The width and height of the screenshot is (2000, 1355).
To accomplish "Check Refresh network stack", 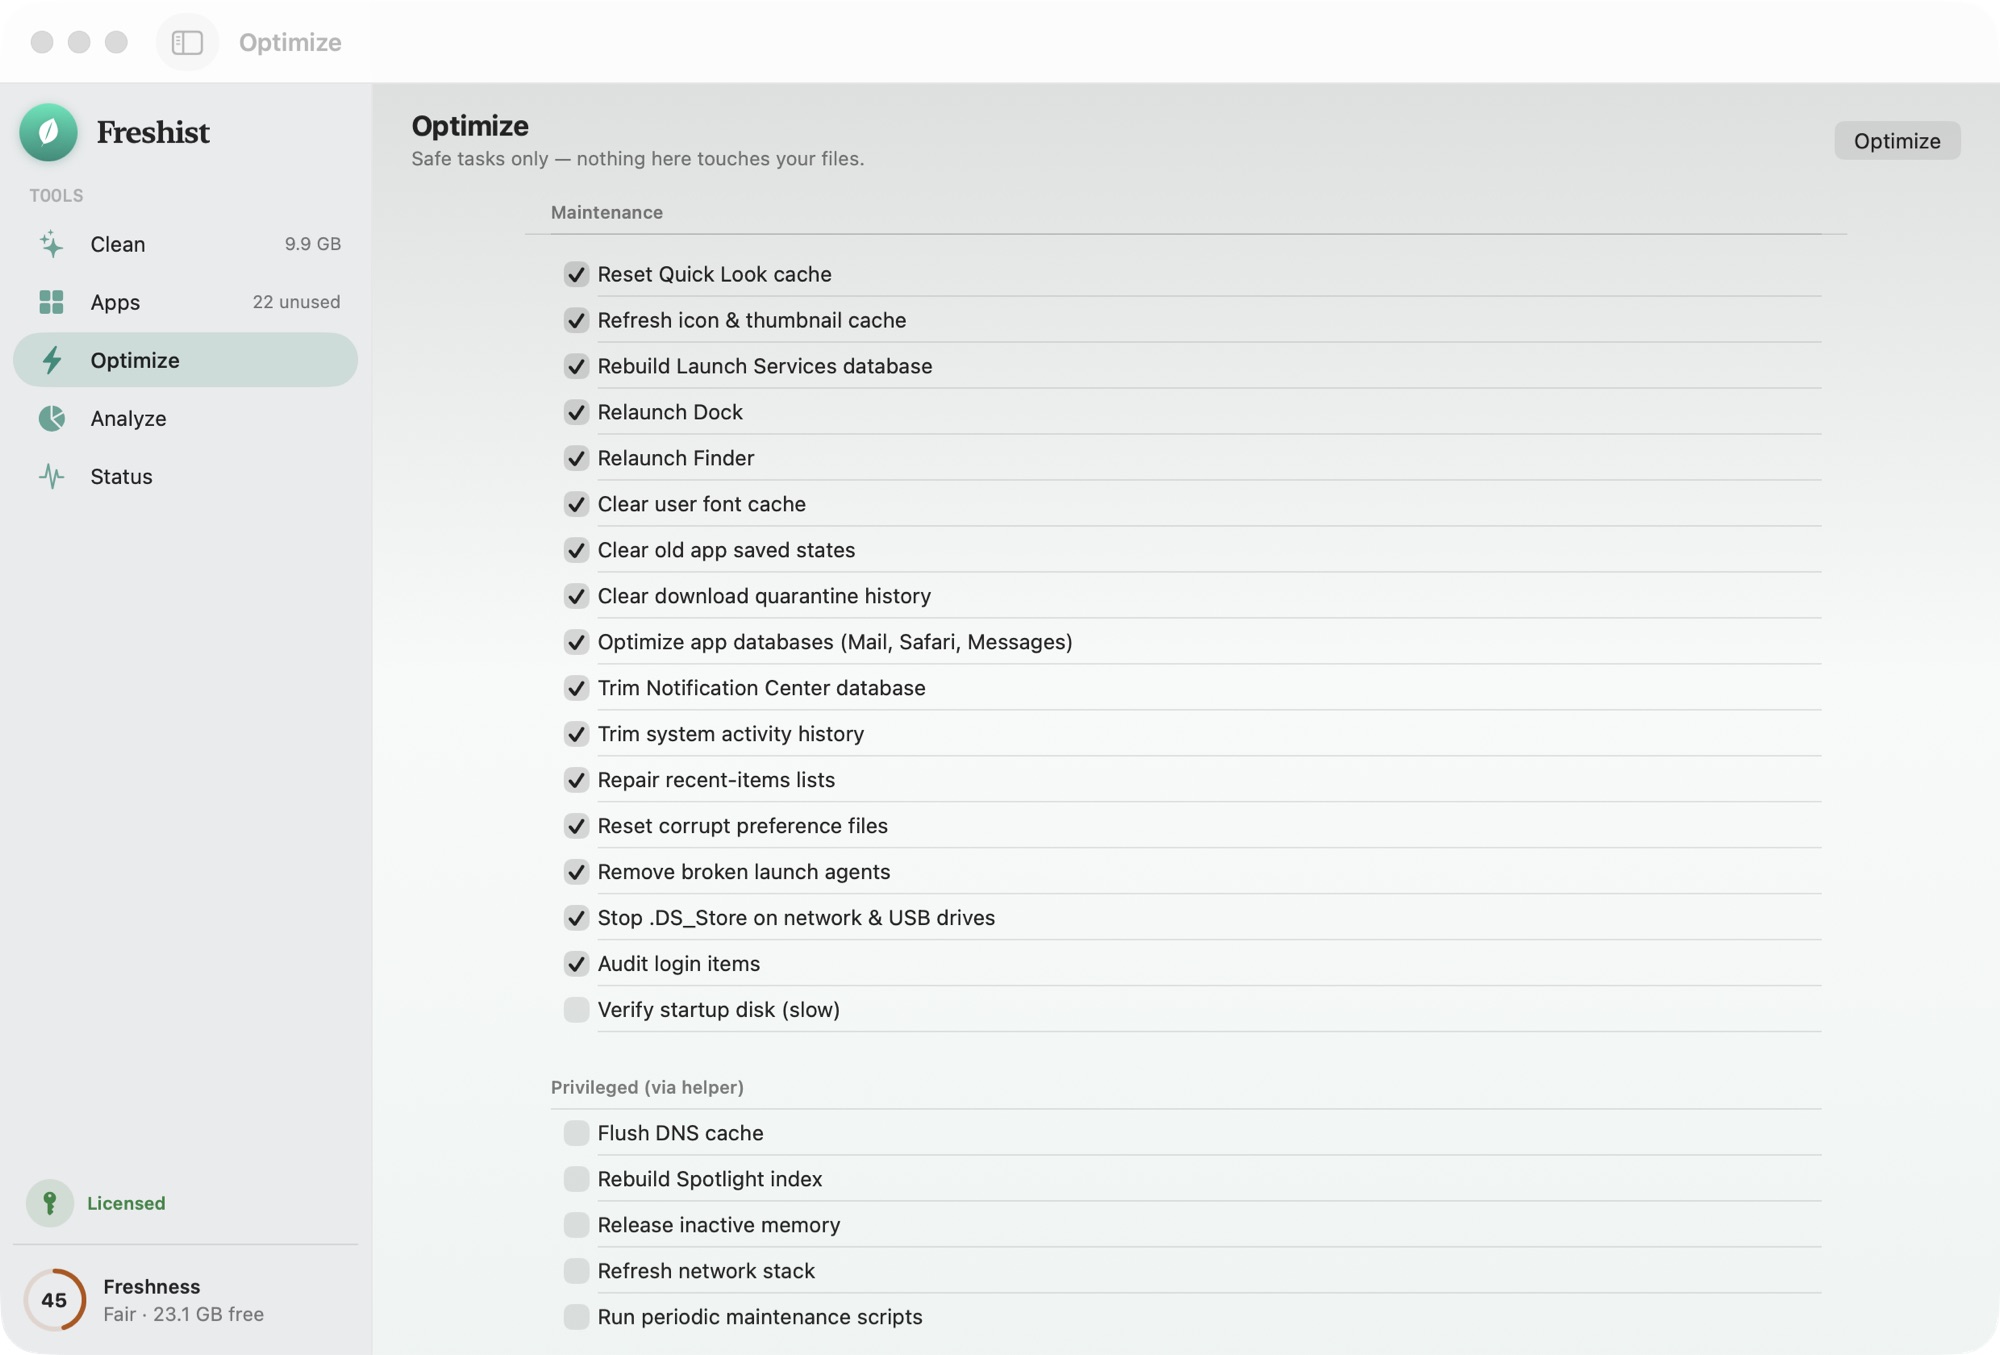I will [x=576, y=1271].
